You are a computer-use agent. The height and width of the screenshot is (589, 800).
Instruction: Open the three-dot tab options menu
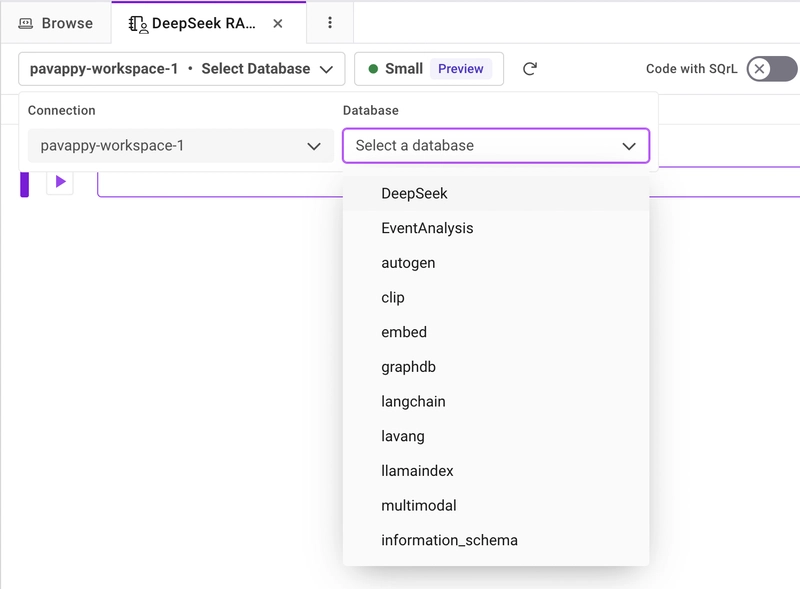(x=330, y=22)
